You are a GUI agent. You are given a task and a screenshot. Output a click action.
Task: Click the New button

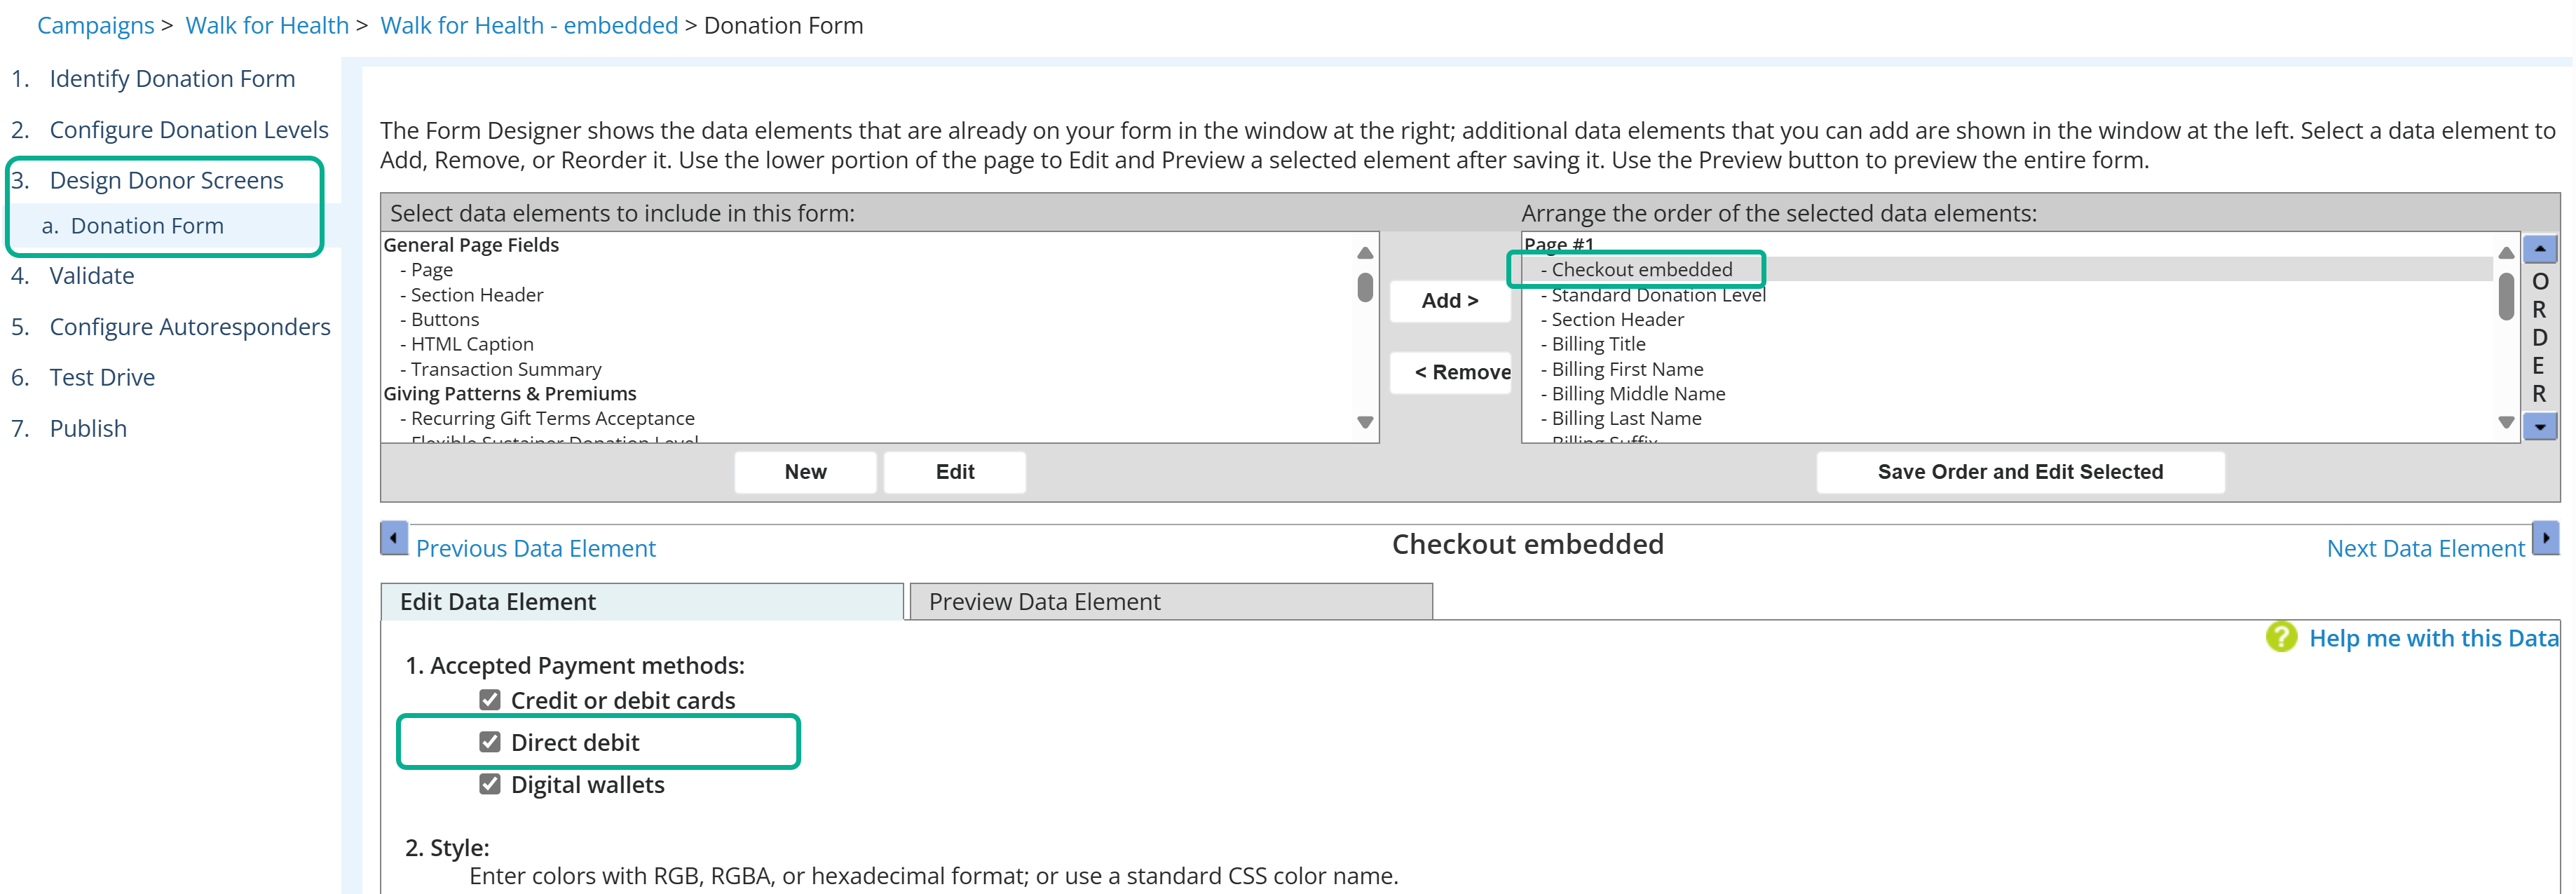point(805,472)
